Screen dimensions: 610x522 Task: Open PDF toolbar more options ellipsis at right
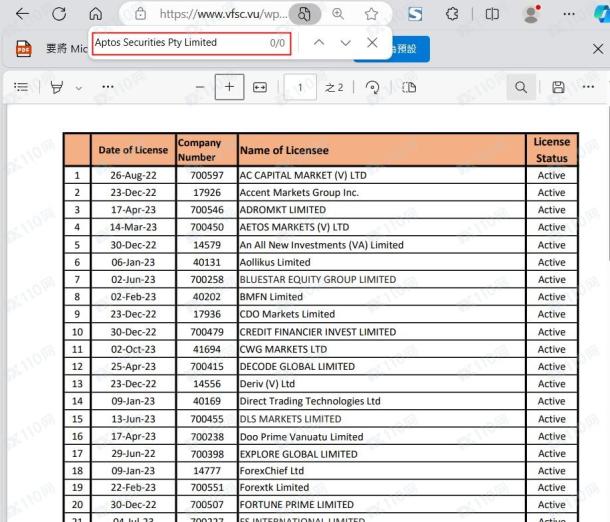[588, 87]
